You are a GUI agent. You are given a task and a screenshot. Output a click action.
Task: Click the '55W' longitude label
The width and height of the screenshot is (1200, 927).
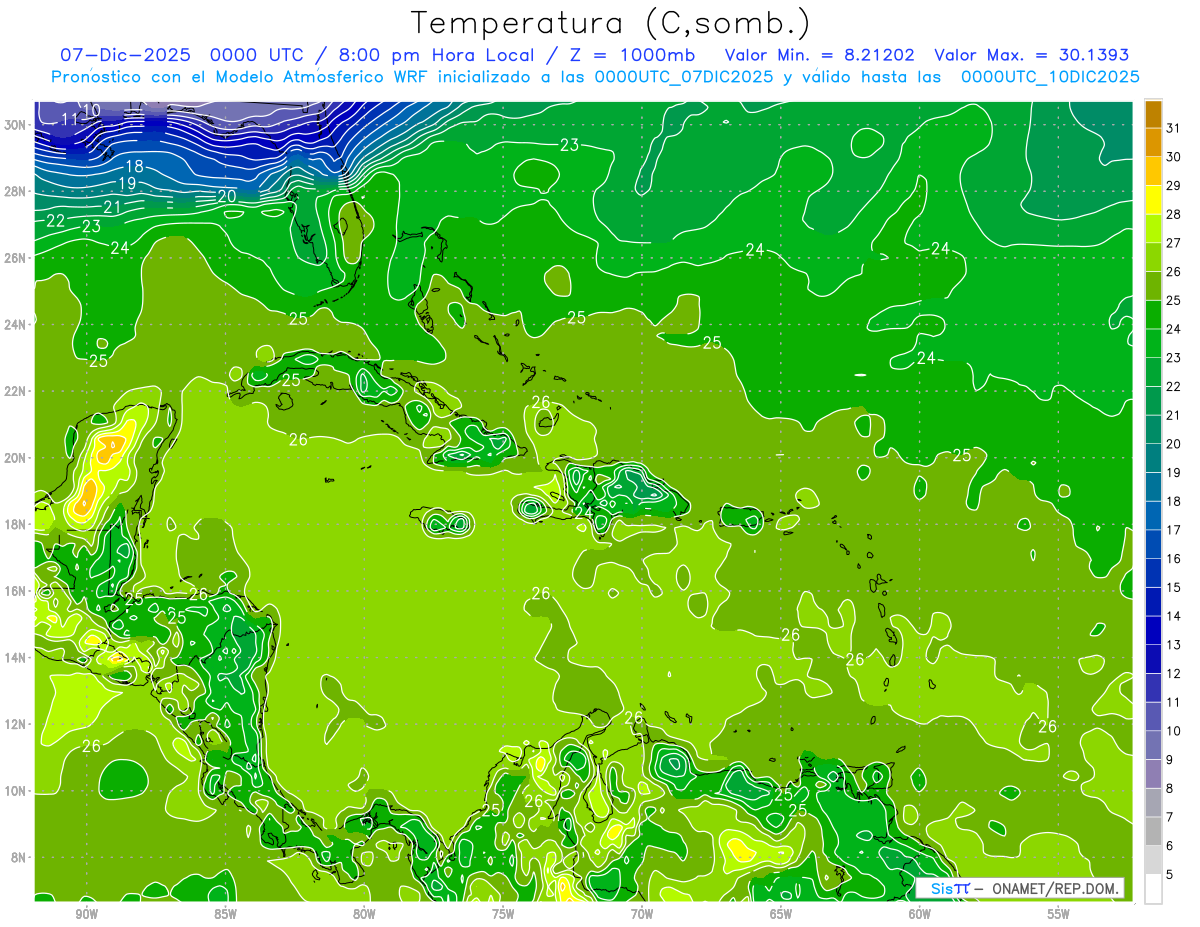point(1059,914)
